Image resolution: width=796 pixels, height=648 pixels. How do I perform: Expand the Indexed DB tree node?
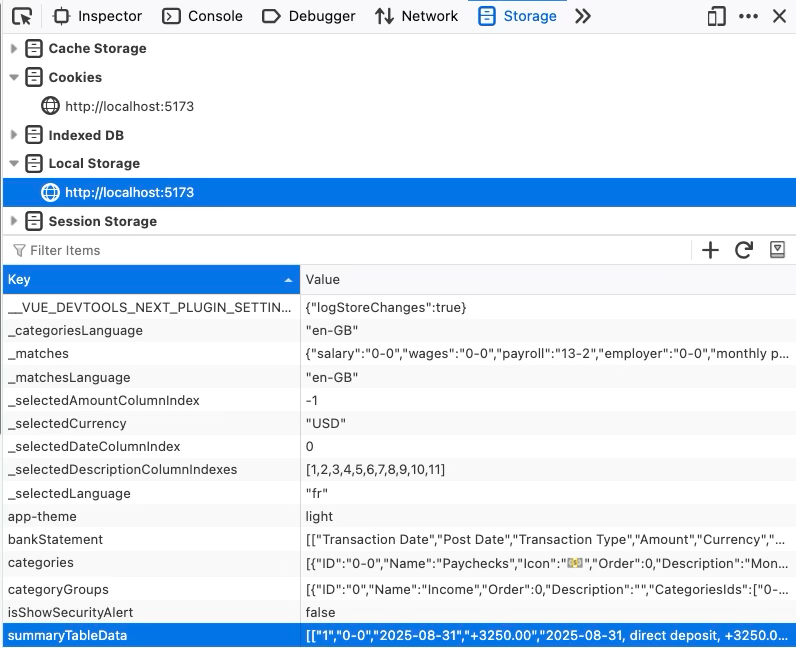14,135
